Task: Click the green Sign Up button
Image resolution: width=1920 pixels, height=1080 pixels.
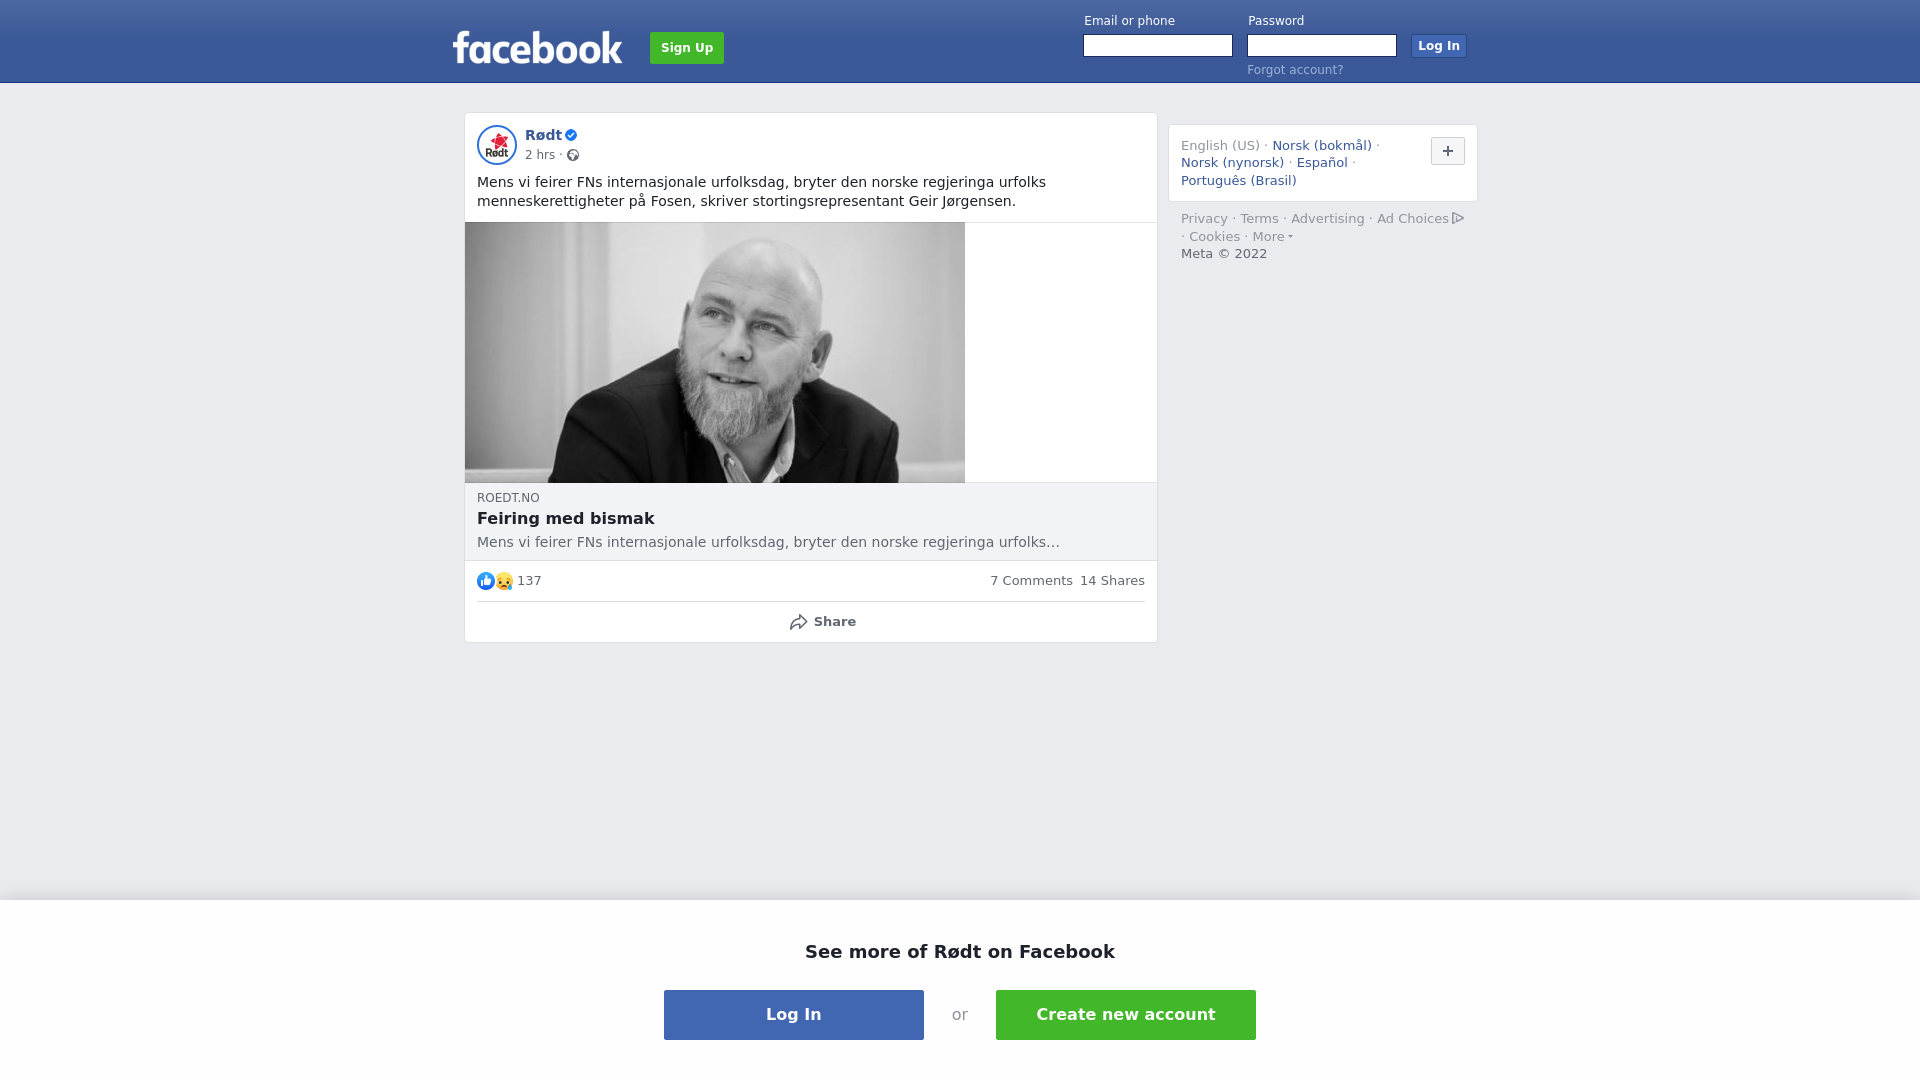Action: (687, 48)
